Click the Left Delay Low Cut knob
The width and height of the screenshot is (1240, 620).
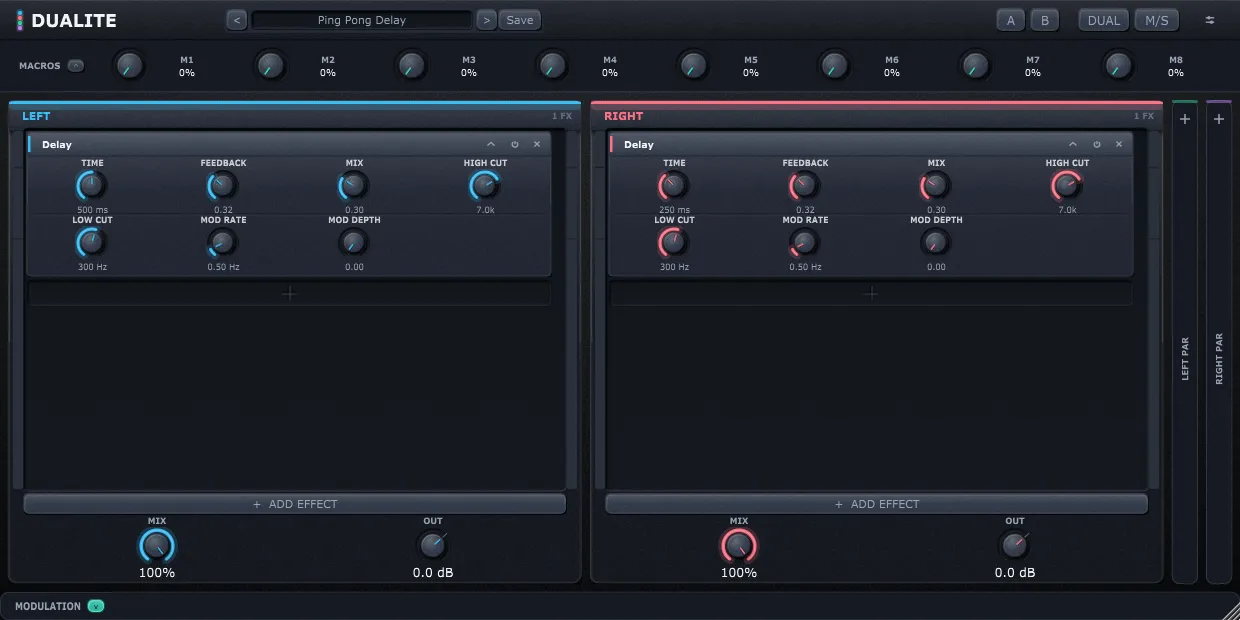[92, 242]
